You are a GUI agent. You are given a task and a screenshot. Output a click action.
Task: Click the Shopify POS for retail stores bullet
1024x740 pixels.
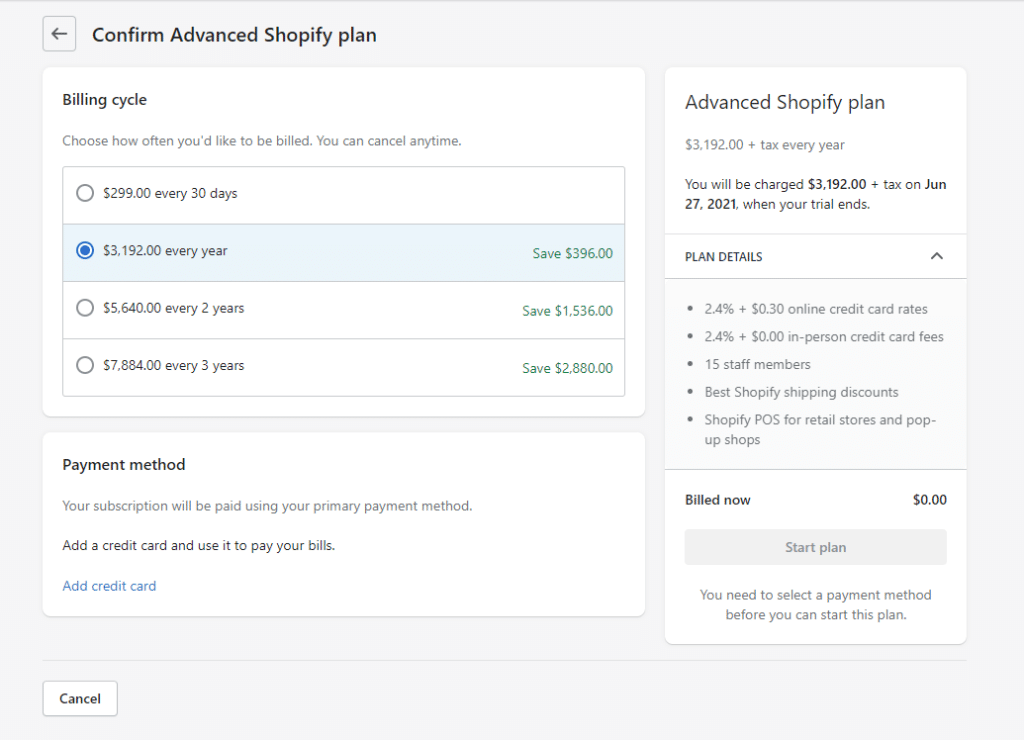[820, 429]
